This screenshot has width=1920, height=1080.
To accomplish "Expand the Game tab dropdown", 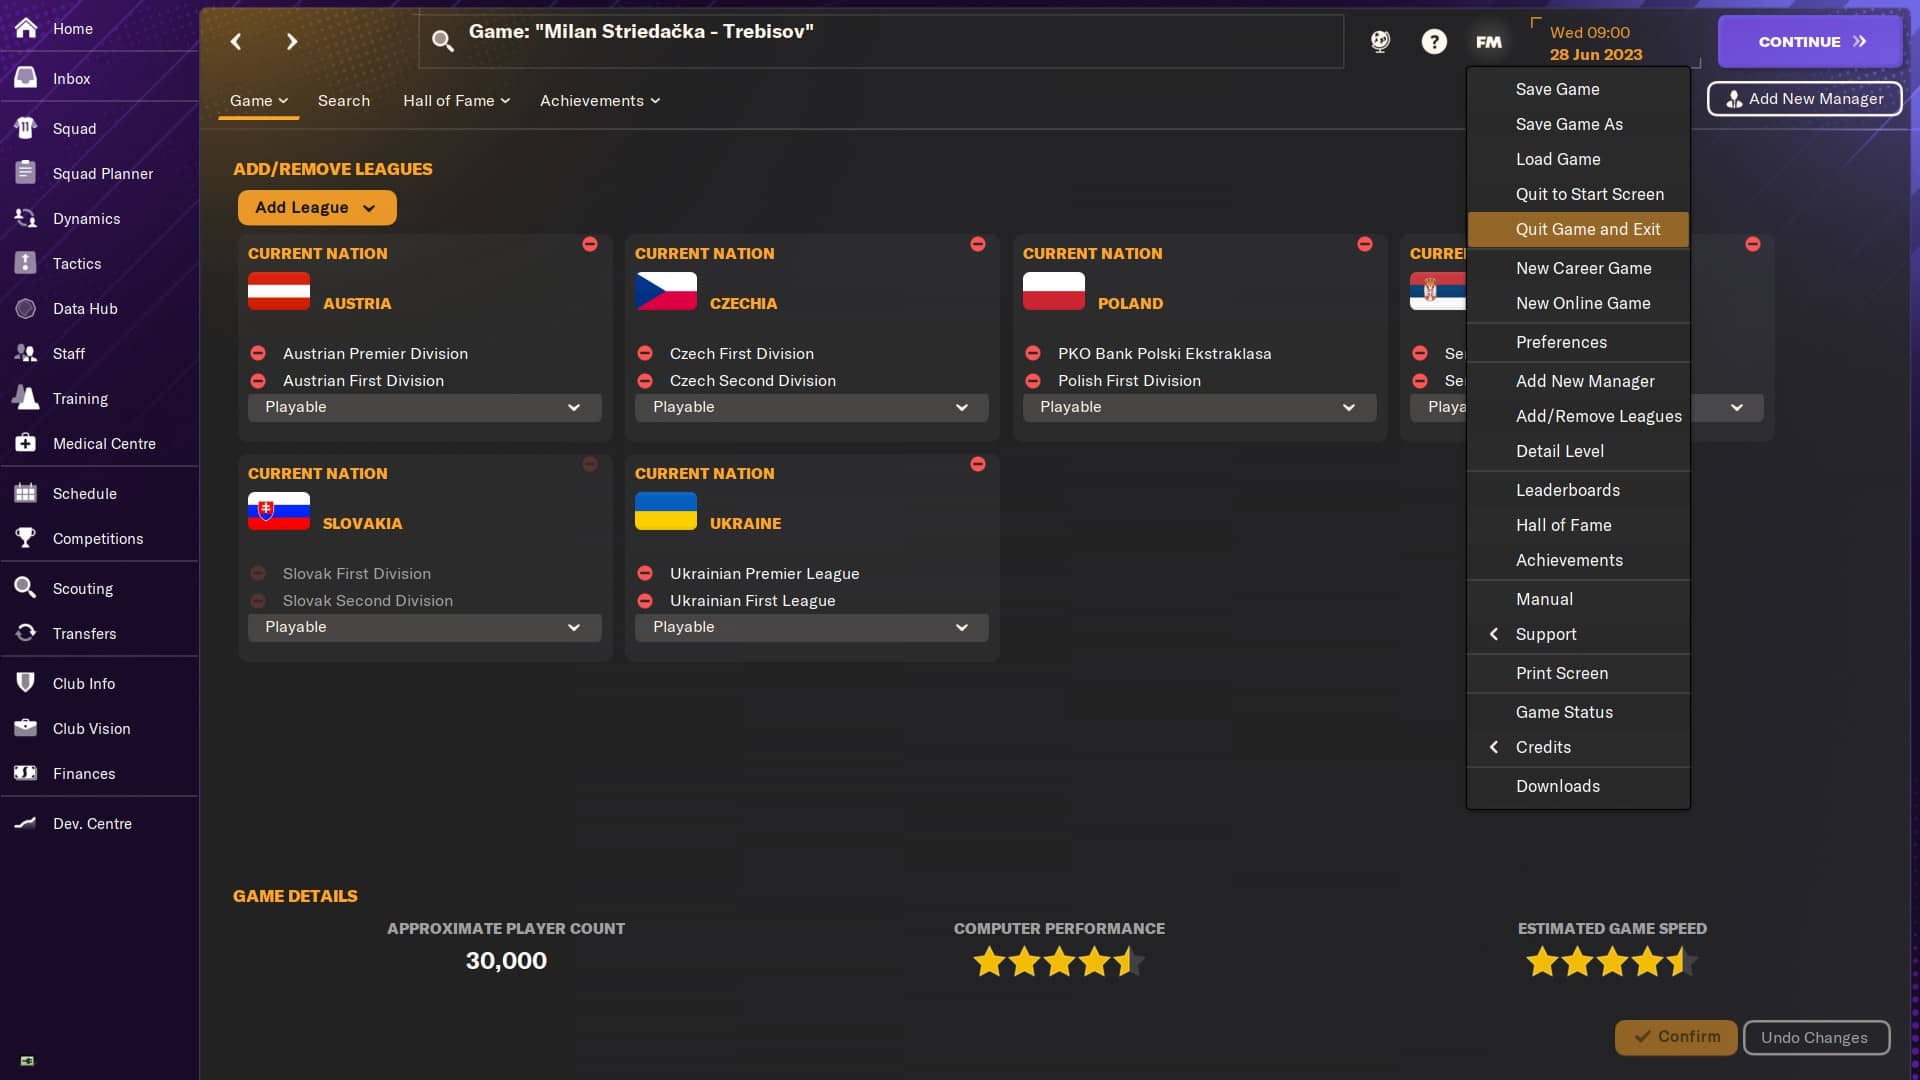I will click(x=259, y=100).
